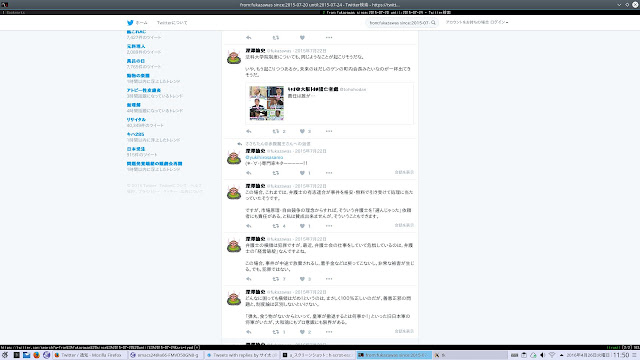Open the more options dots on the topmost tweet
This screenshot has height=360, width=640.
click(329, 38)
